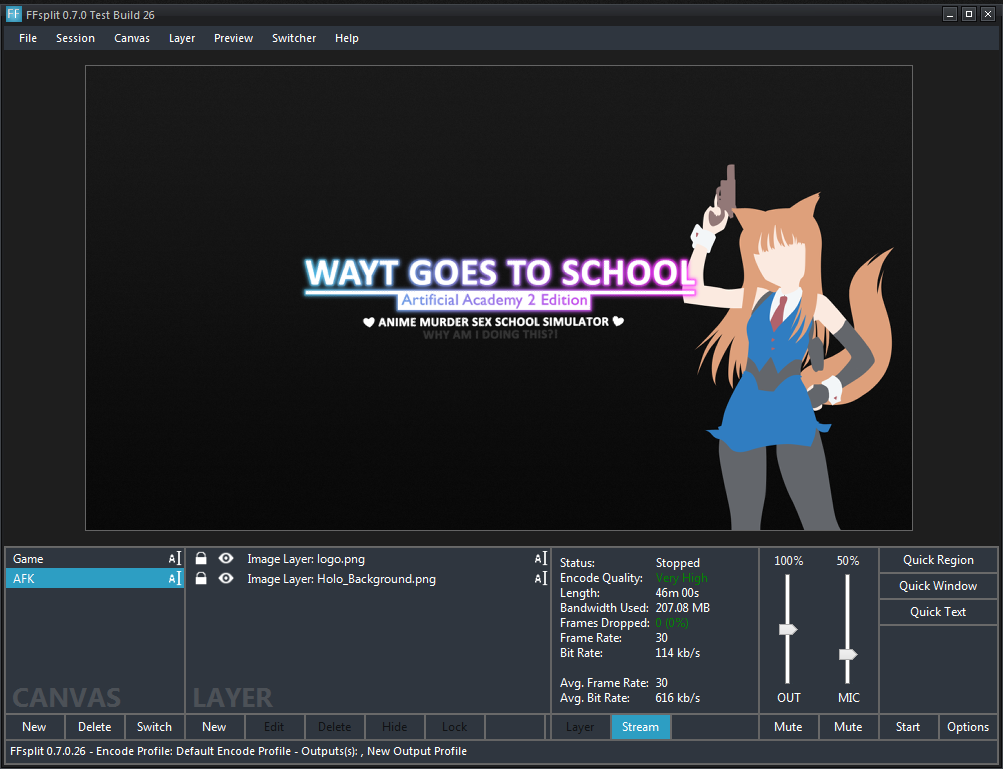Minimize the FFsplit window

click(x=950, y=14)
